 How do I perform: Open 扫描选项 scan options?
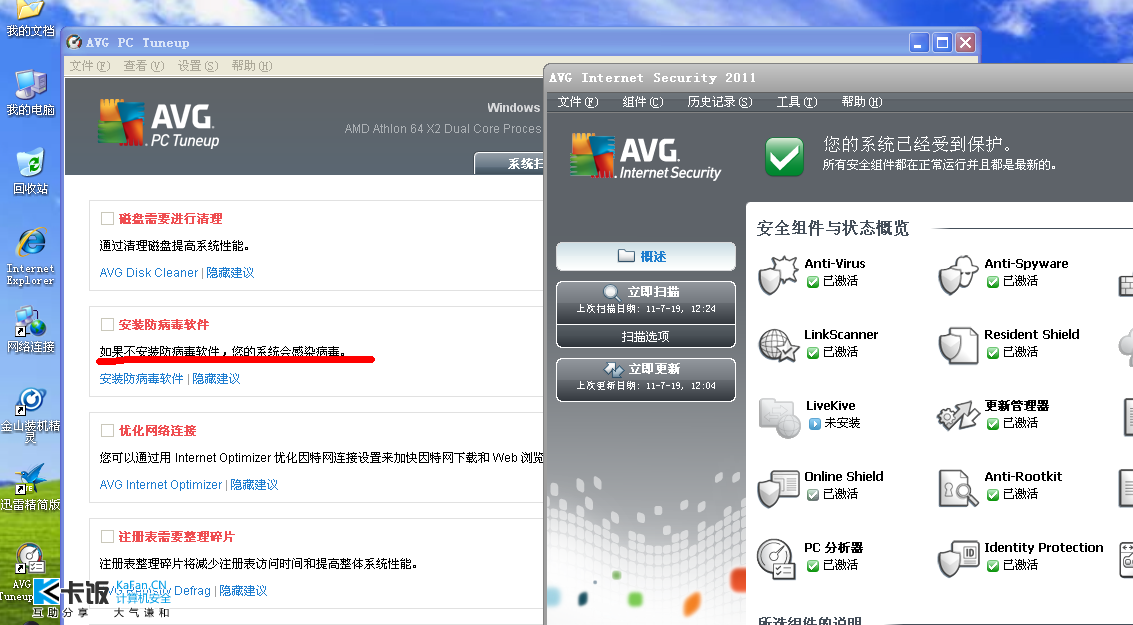(646, 336)
